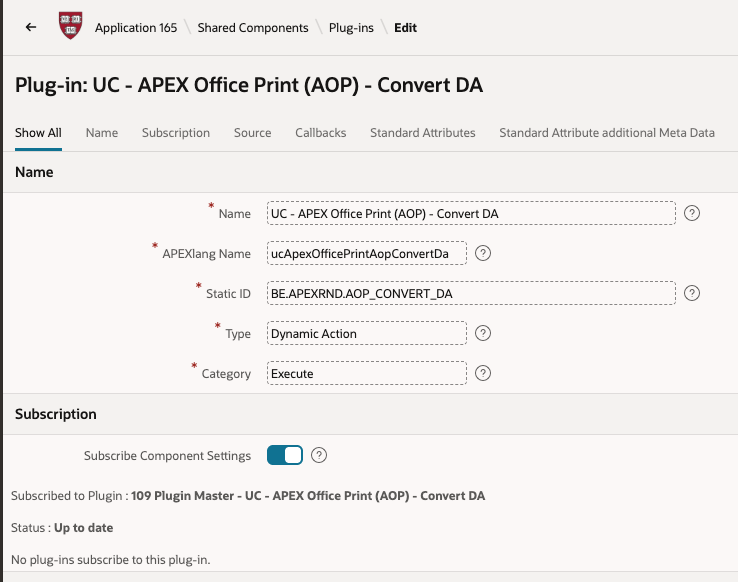This screenshot has width=738, height=582.
Task: Click the Name section heading
Action: click(x=34, y=172)
